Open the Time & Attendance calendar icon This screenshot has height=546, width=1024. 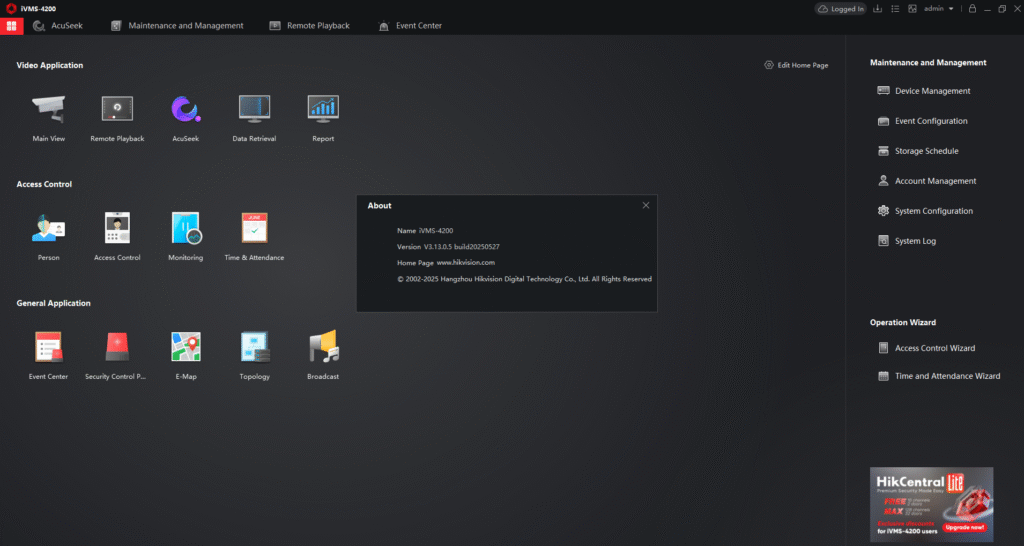[254, 228]
